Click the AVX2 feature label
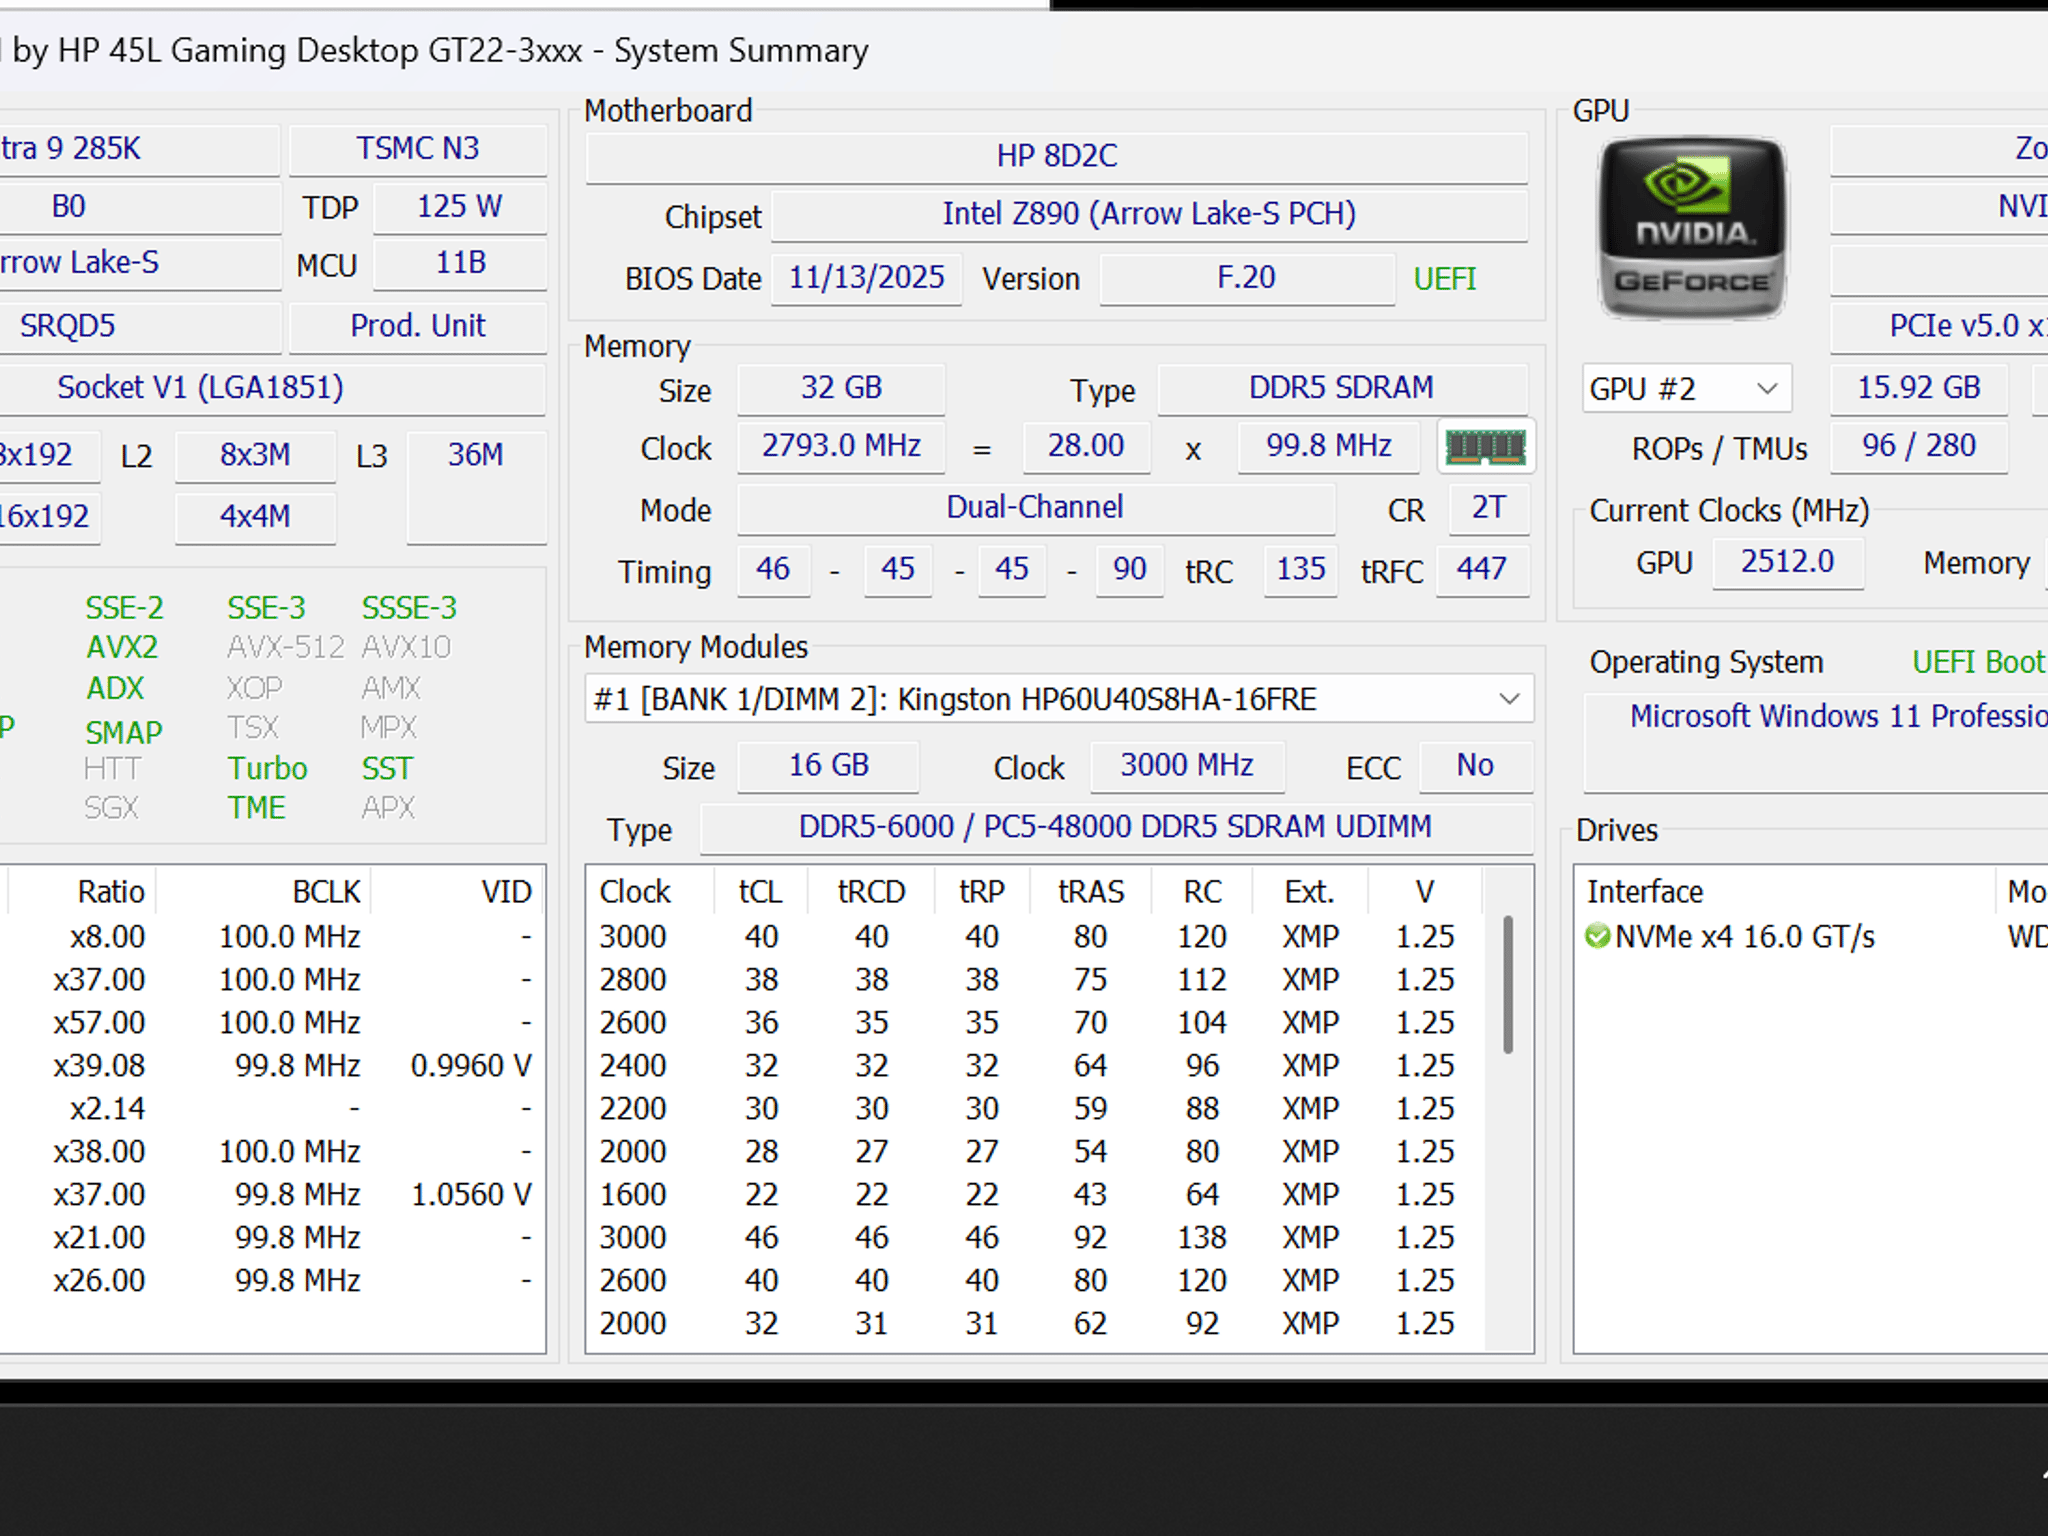This screenshot has height=1536, width=2048. [122, 648]
